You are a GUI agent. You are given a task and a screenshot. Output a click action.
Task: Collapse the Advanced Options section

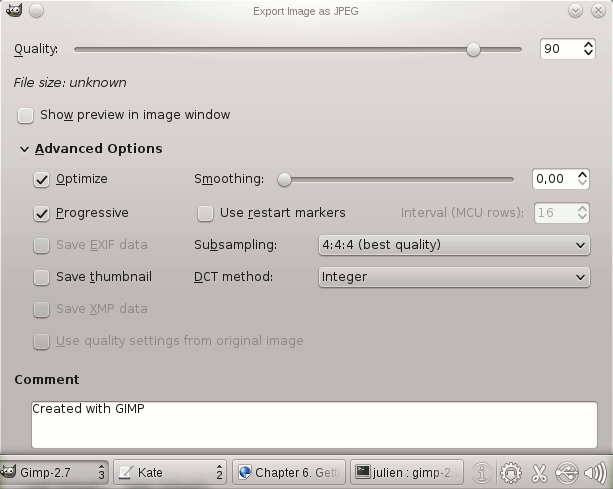click(x=24, y=149)
